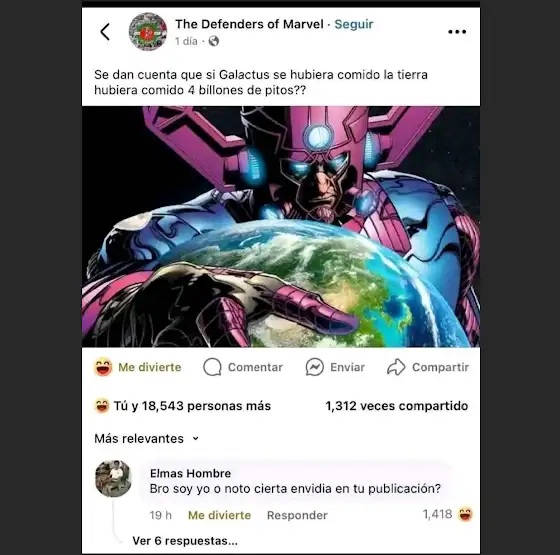Open the three-dot post options menu

click(457, 32)
